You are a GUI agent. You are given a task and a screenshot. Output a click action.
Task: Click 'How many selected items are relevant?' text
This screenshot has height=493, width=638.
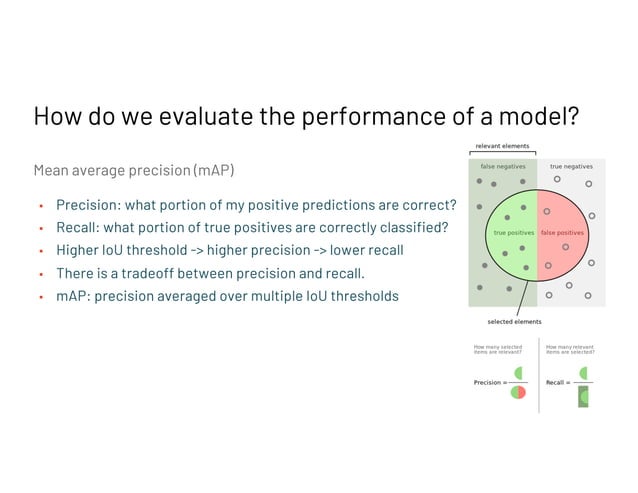pyautogui.click(x=498, y=349)
